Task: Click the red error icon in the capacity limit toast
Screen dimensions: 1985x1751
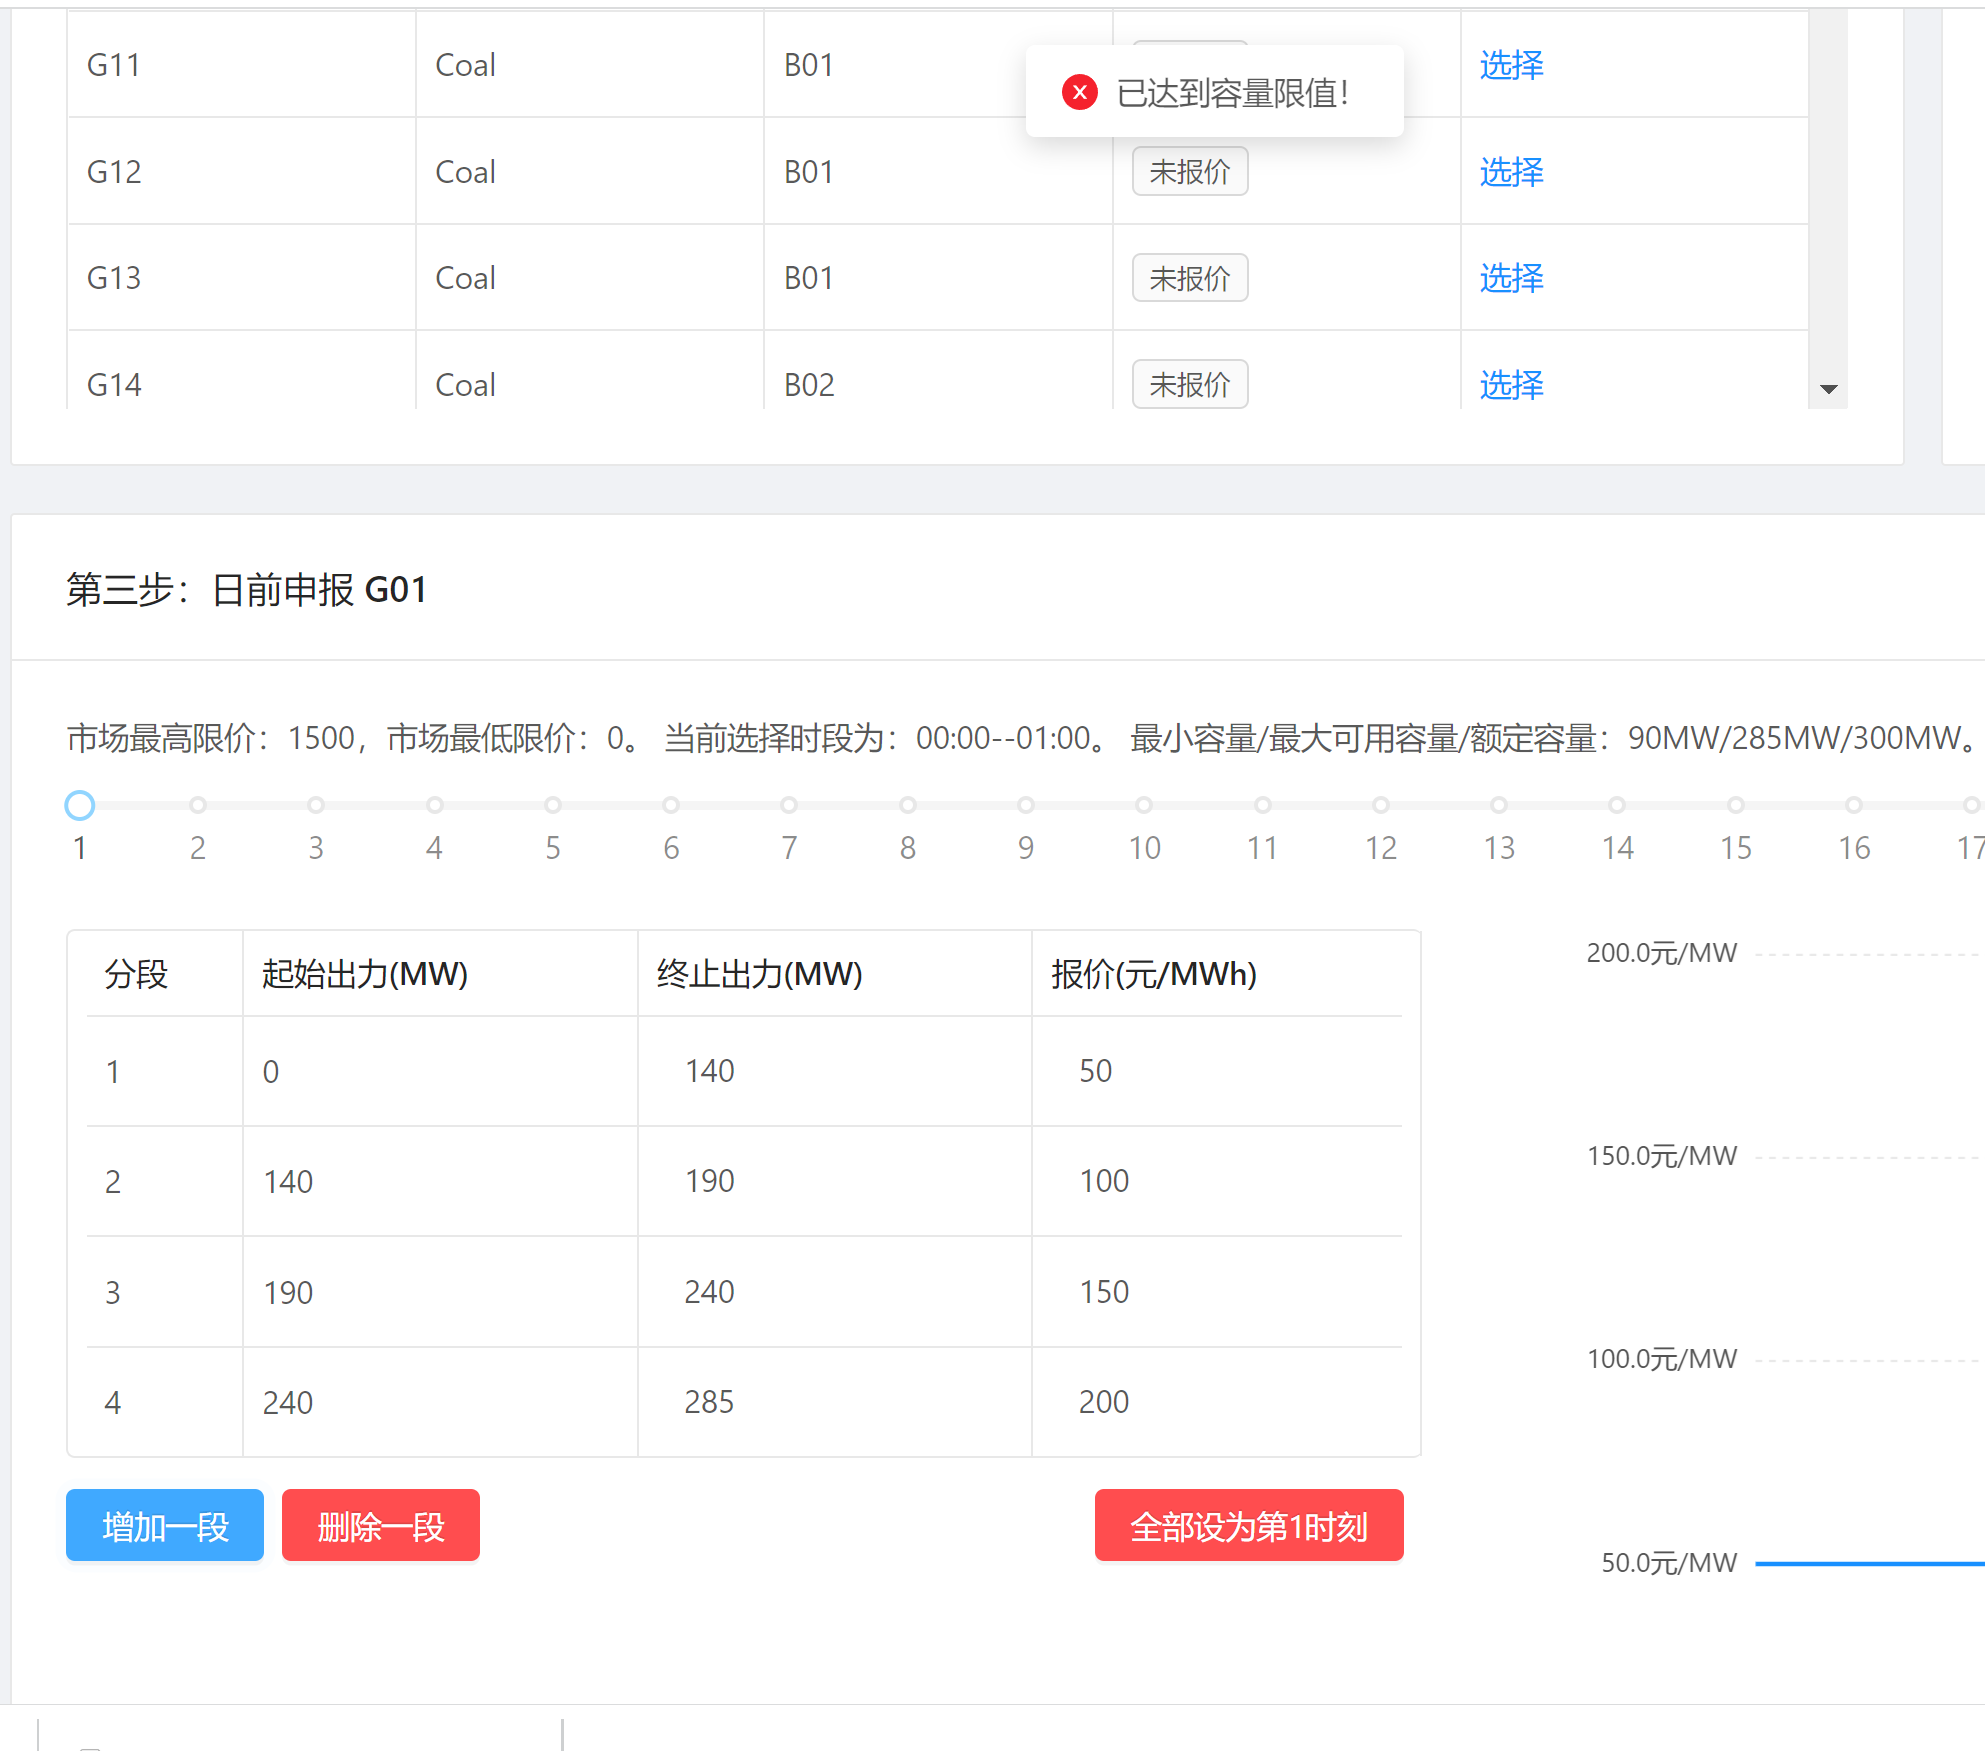Action: (x=1079, y=92)
